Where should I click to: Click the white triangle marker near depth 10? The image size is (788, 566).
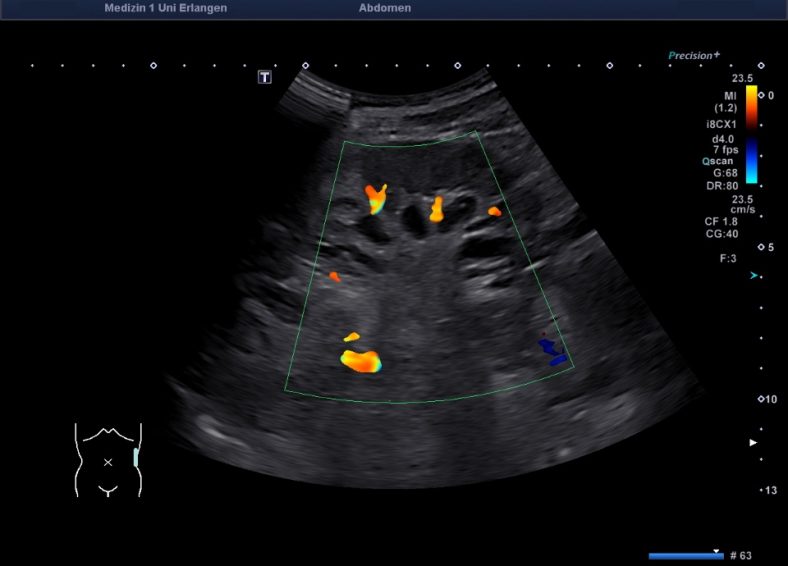(x=754, y=442)
